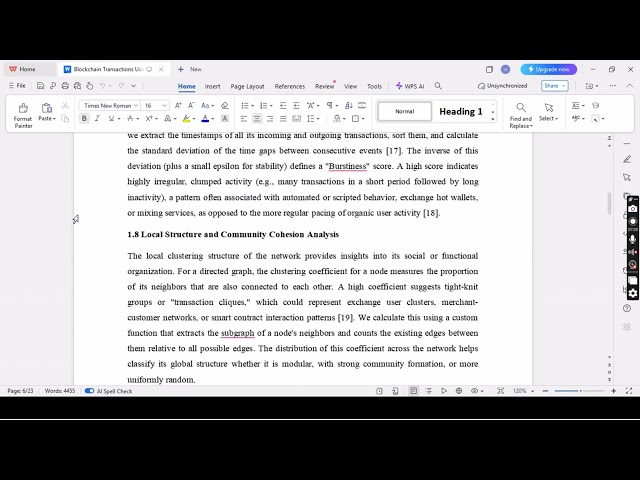Toggle Outline view in status bar
The height and width of the screenshot is (480, 640).
(x=428, y=391)
